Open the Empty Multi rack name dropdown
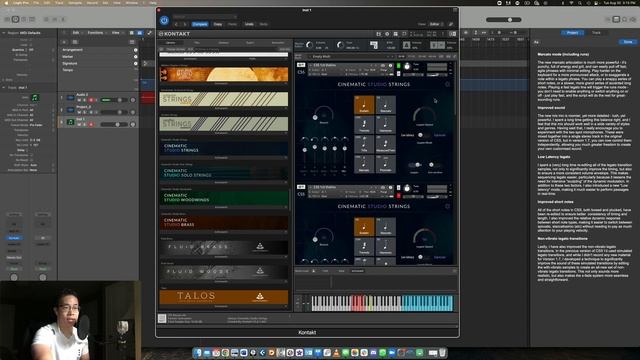 pos(351,56)
